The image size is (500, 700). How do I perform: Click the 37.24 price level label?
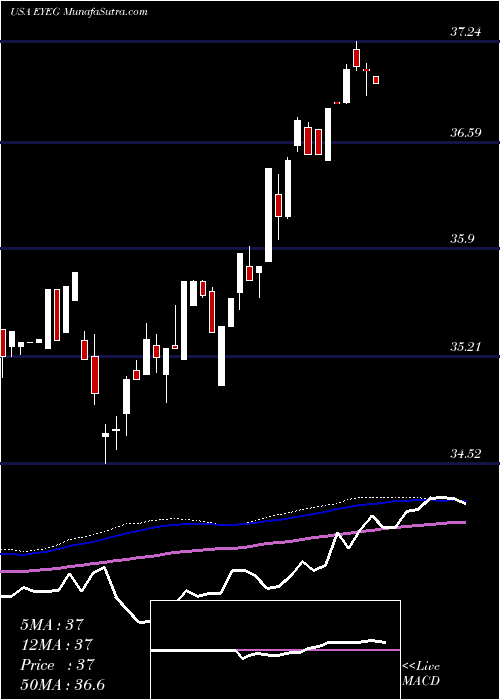point(466,32)
